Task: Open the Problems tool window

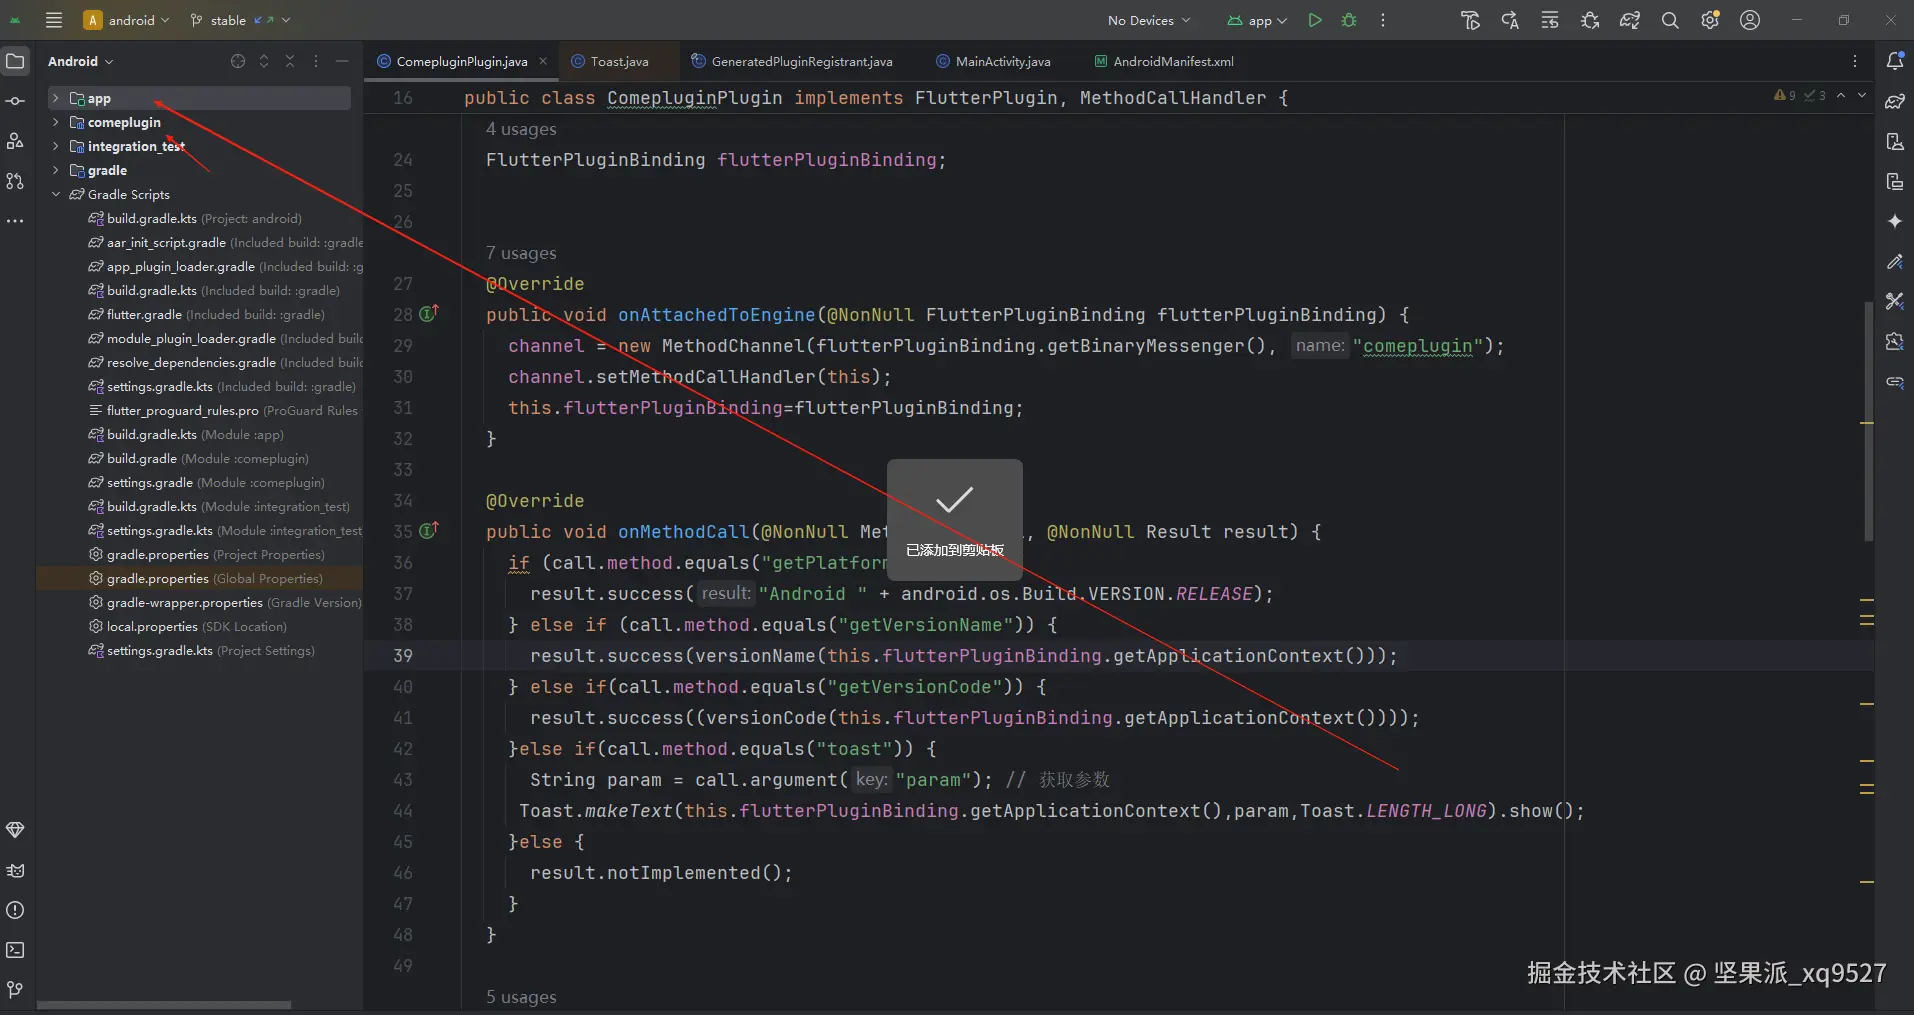Action: point(15,910)
